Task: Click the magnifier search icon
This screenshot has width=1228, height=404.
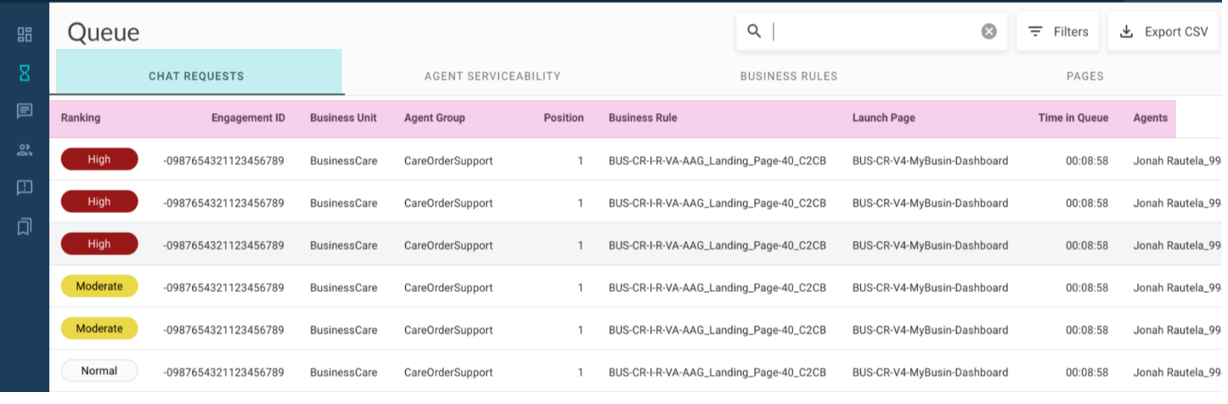Action: coord(754,32)
